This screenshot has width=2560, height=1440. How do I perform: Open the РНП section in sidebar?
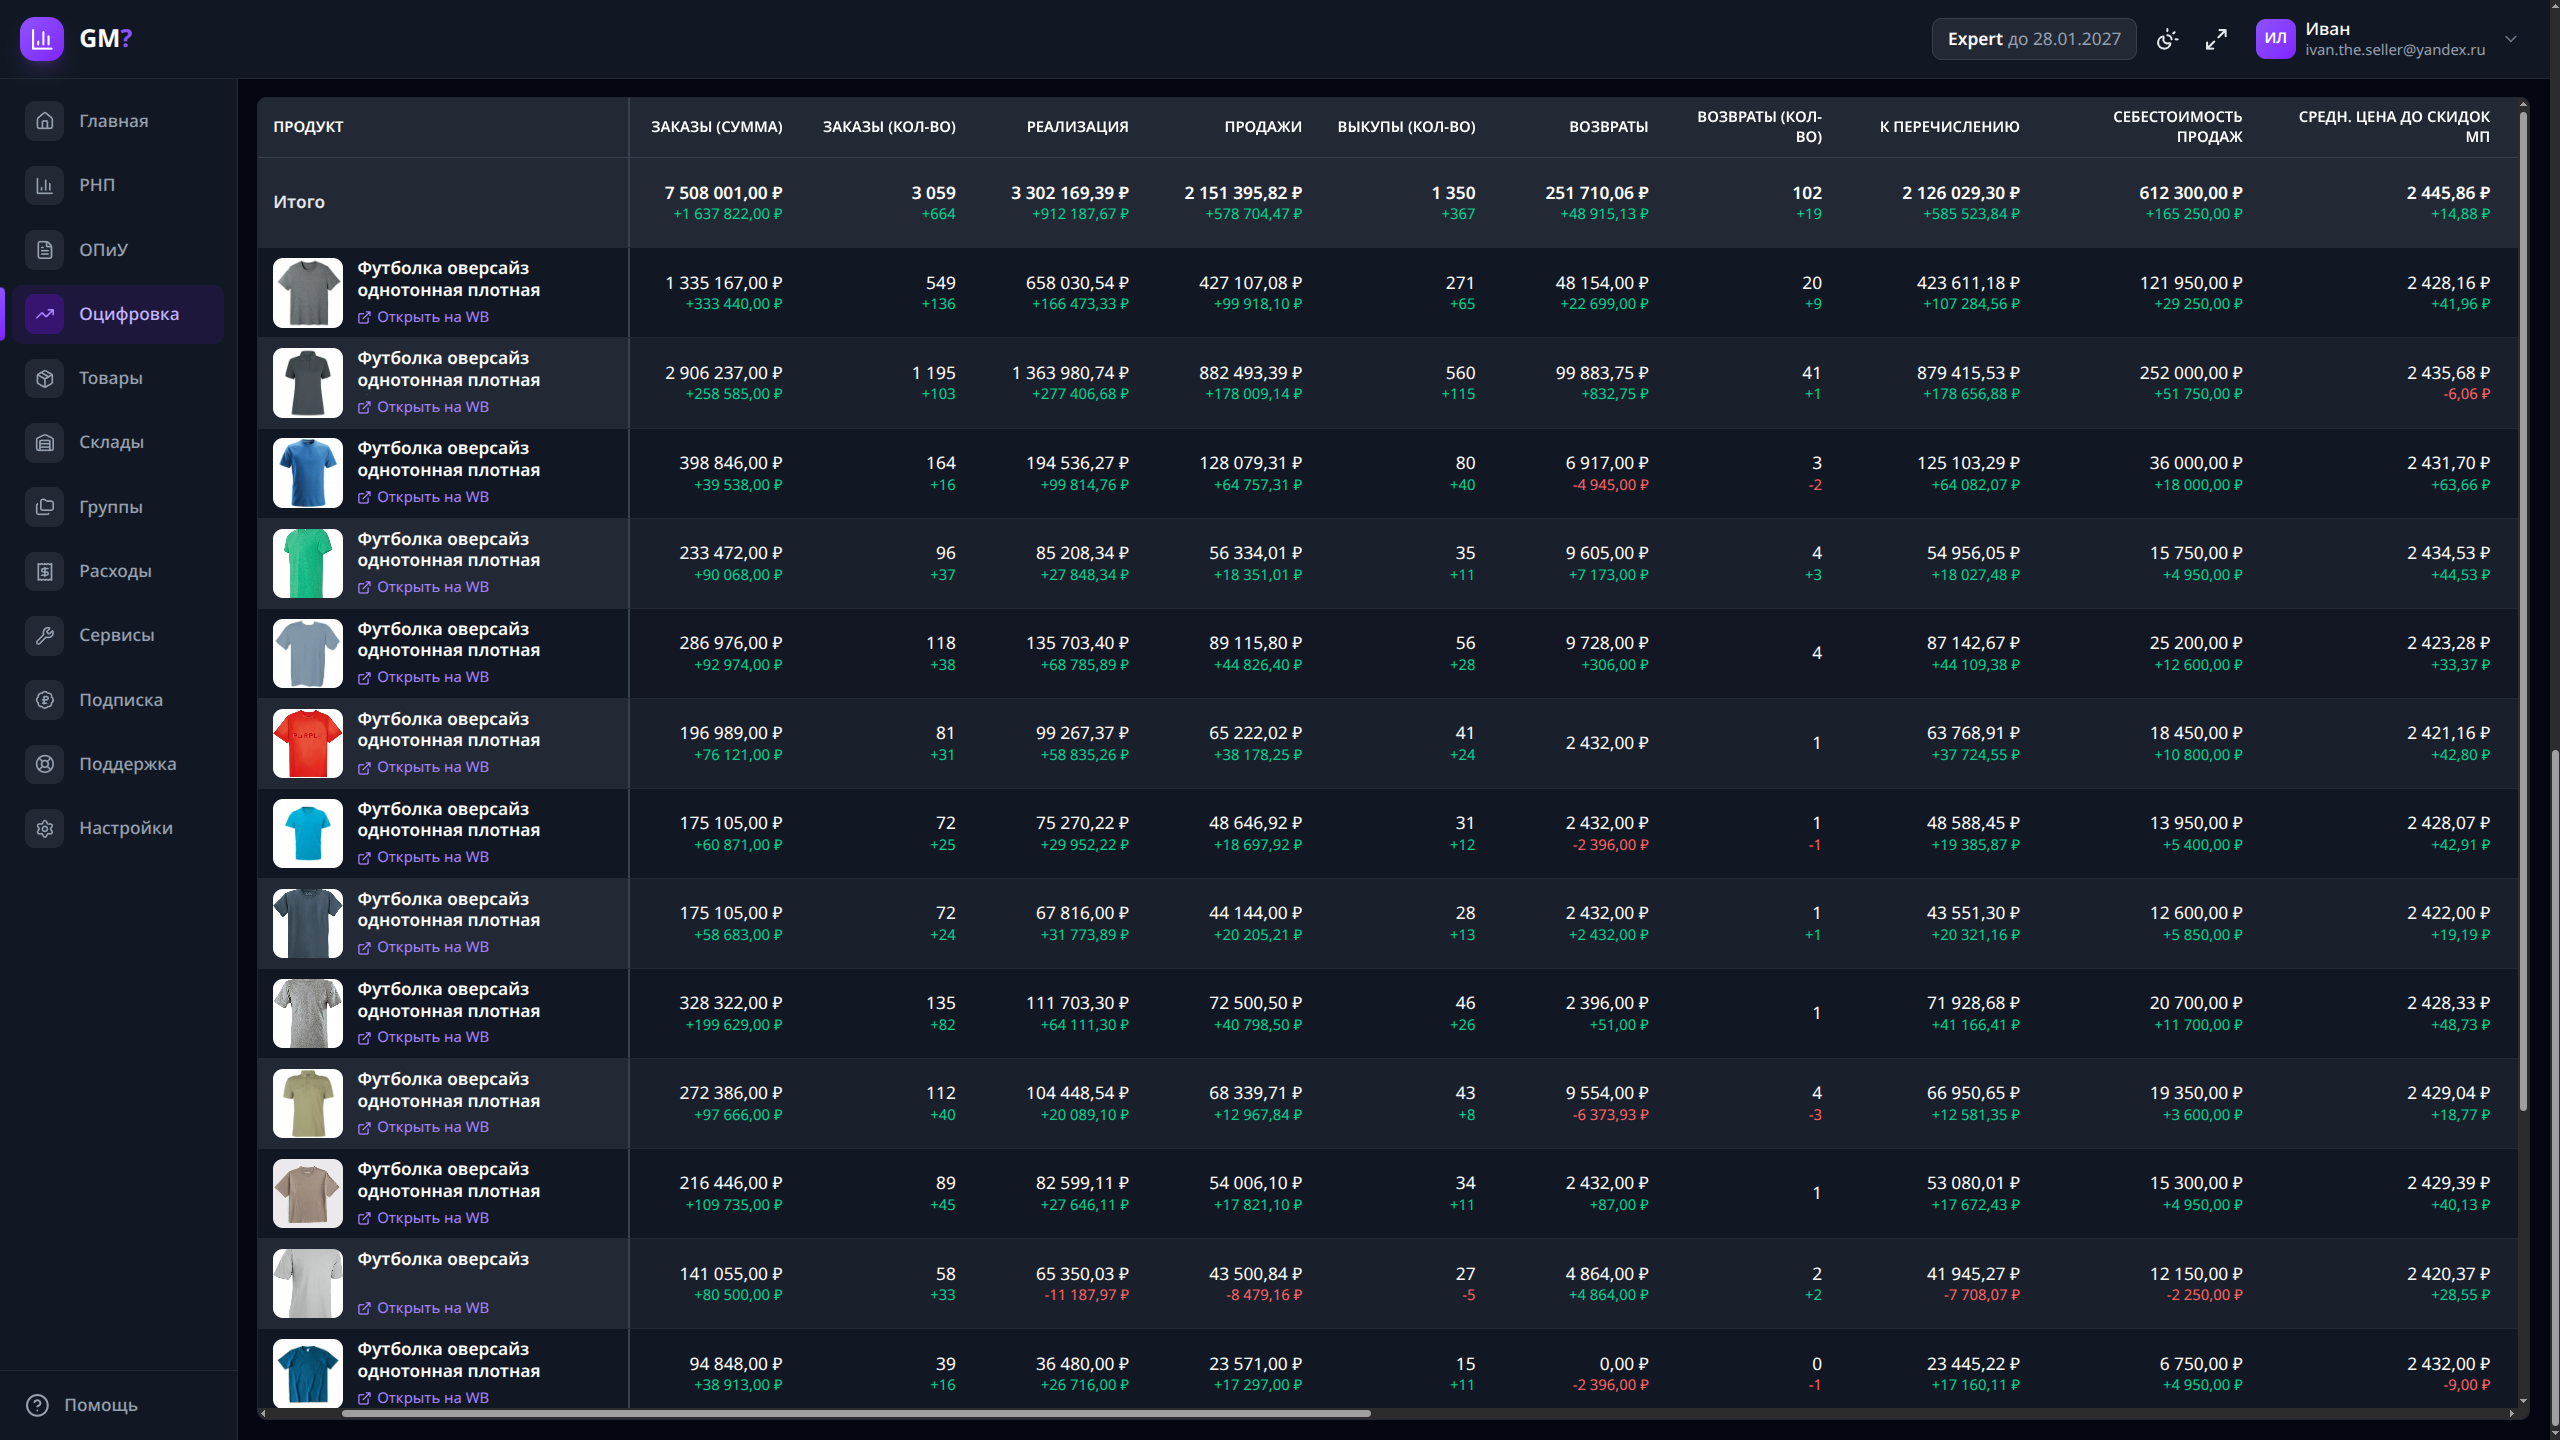(97, 185)
